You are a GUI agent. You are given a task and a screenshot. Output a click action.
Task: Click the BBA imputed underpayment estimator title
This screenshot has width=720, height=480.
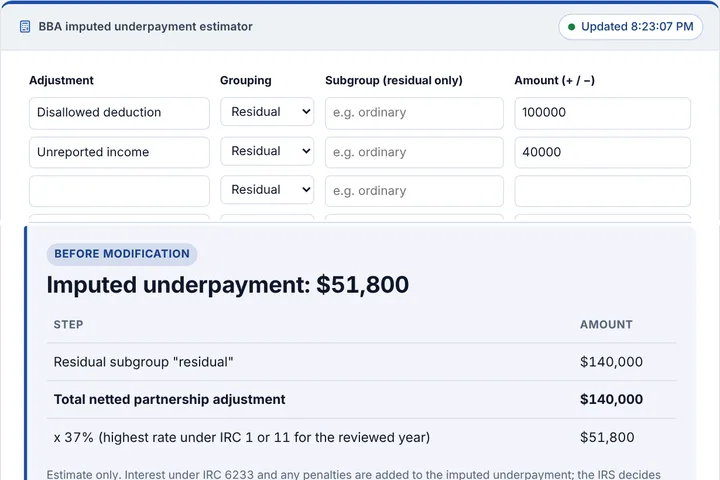click(x=146, y=27)
